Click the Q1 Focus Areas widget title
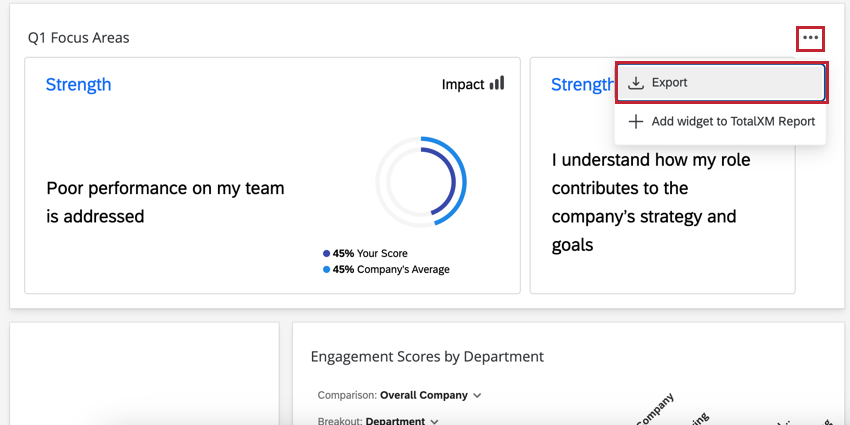 coord(78,38)
